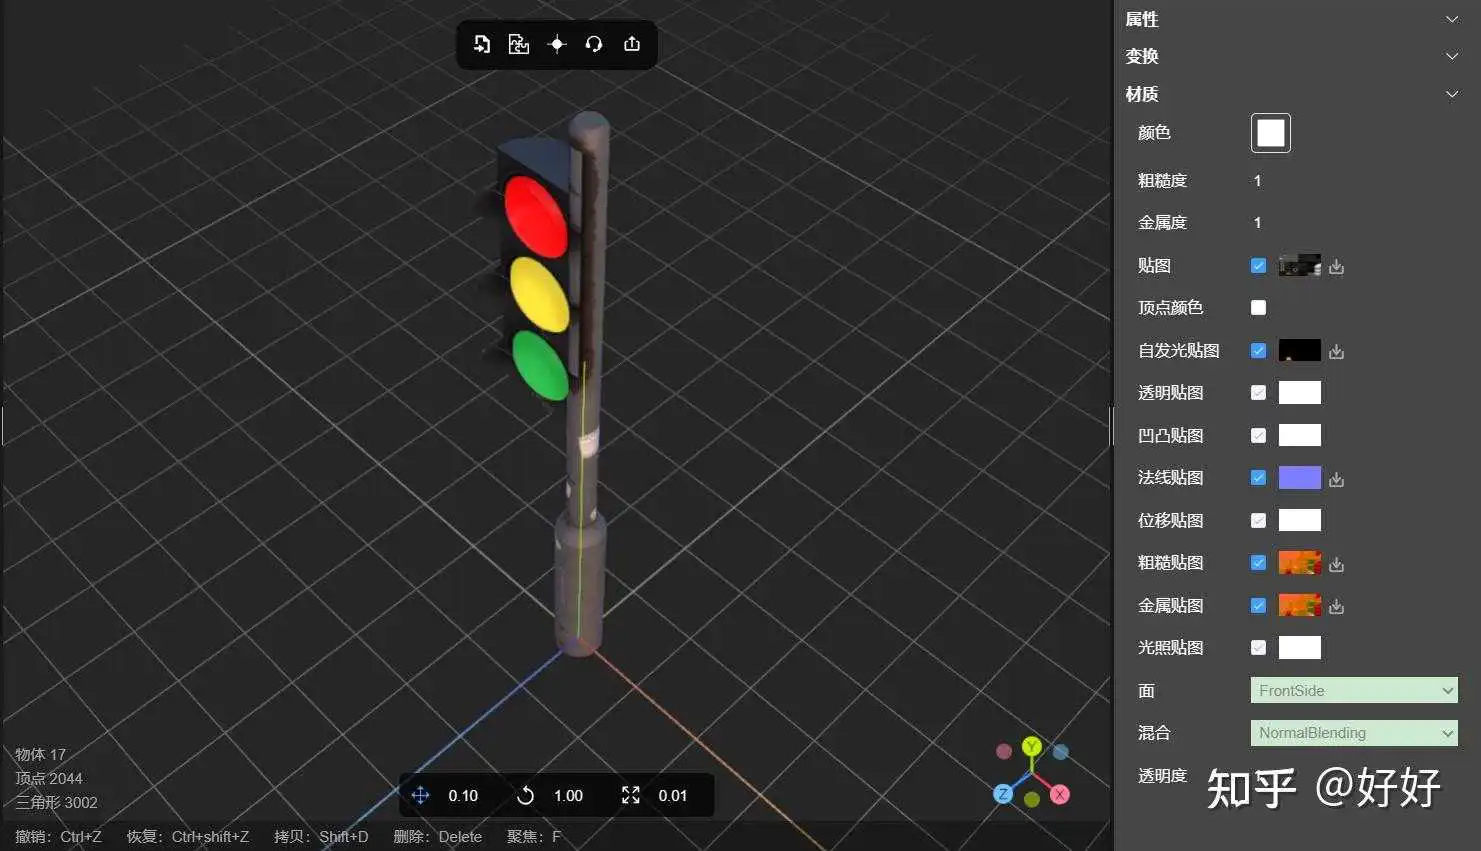Download the 粗糙贴图 roughness map
The height and width of the screenshot is (851, 1481).
pos(1336,564)
